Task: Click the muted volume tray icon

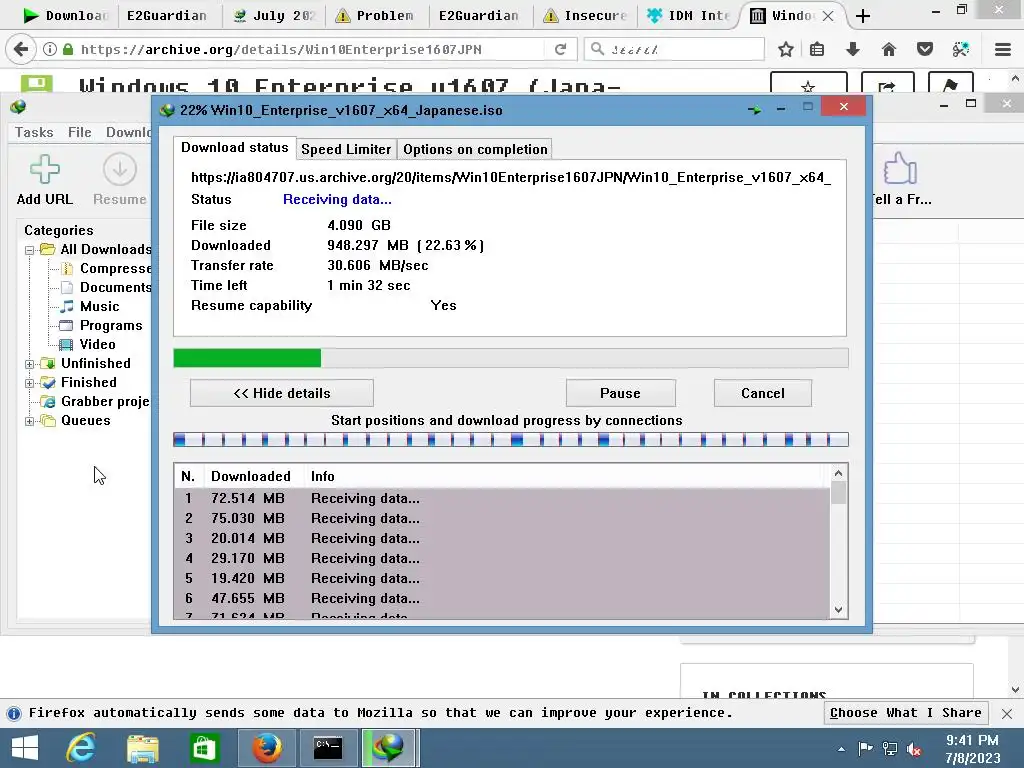Action: [914, 749]
